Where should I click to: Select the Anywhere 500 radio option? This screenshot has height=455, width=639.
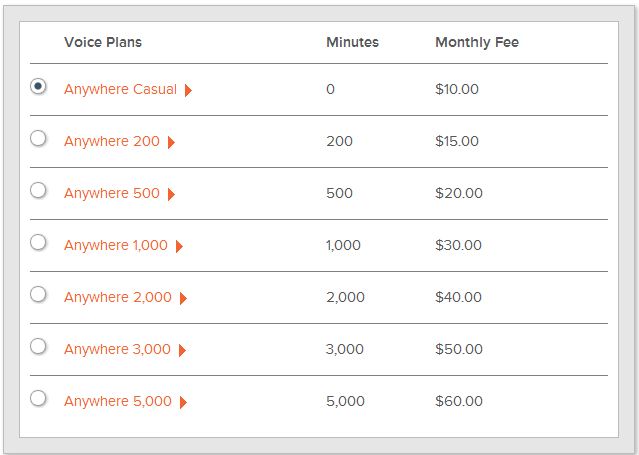[x=38, y=190]
